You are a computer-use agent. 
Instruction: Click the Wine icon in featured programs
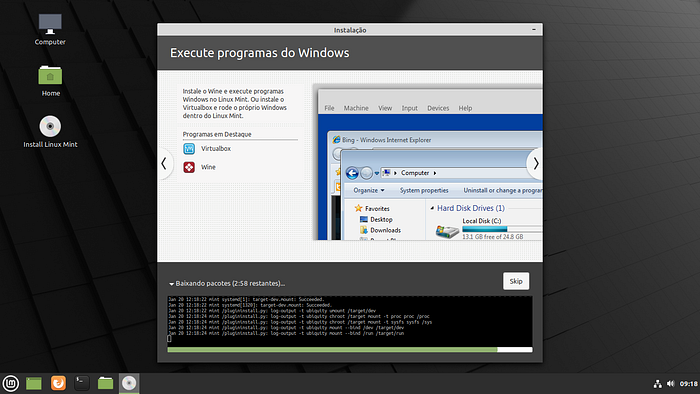point(189,167)
